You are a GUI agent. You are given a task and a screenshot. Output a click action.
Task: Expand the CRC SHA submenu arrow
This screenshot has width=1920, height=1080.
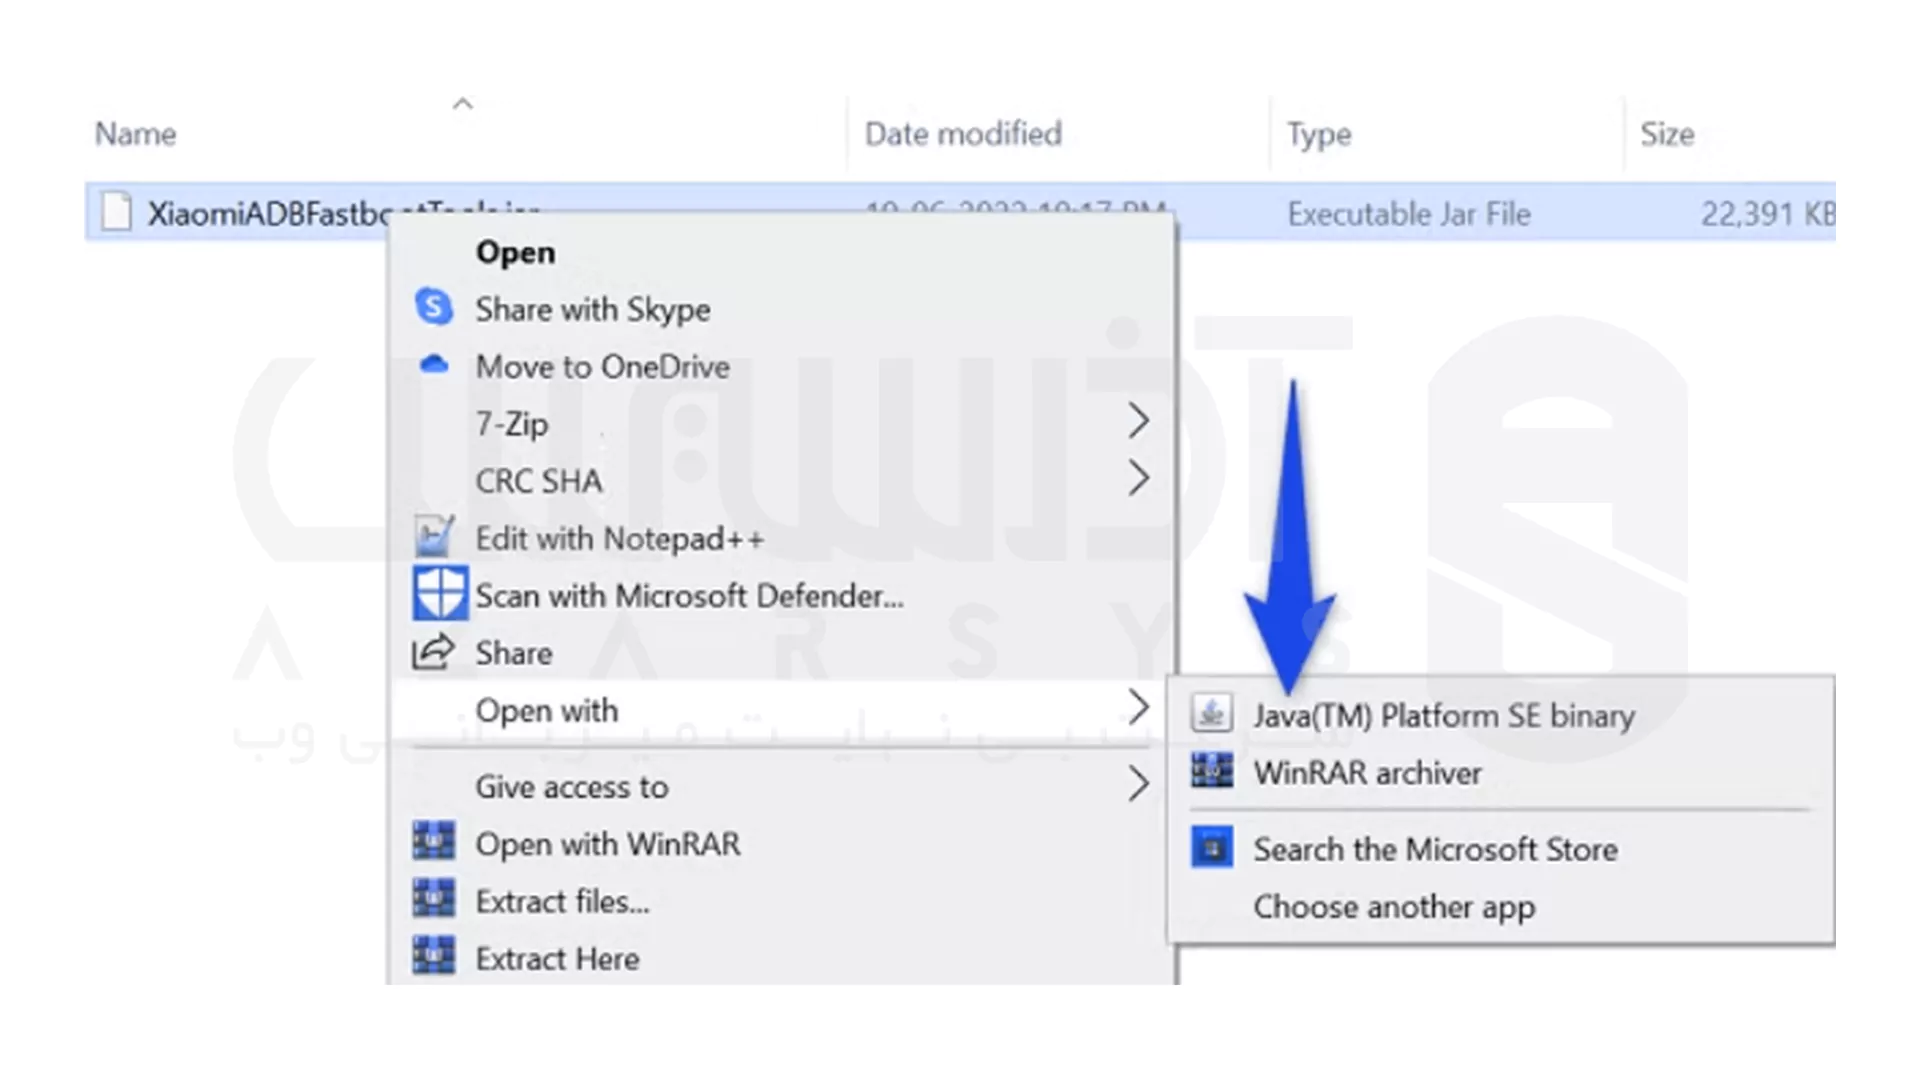[1138, 478]
